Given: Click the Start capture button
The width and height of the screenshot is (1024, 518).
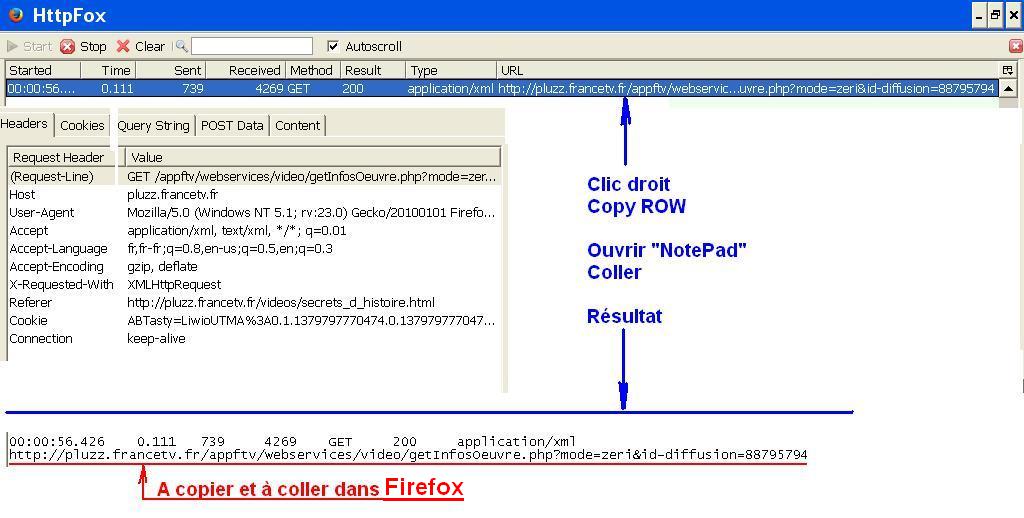Looking at the screenshot, I should (x=29, y=46).
